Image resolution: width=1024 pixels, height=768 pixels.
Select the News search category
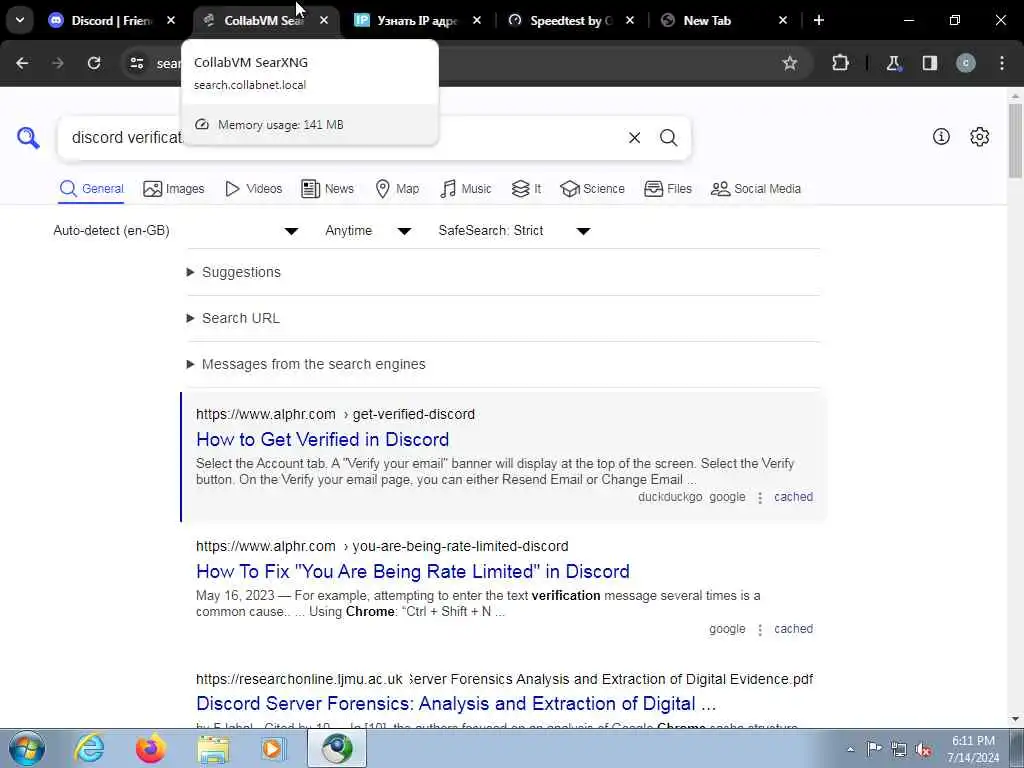click(327, 189)
